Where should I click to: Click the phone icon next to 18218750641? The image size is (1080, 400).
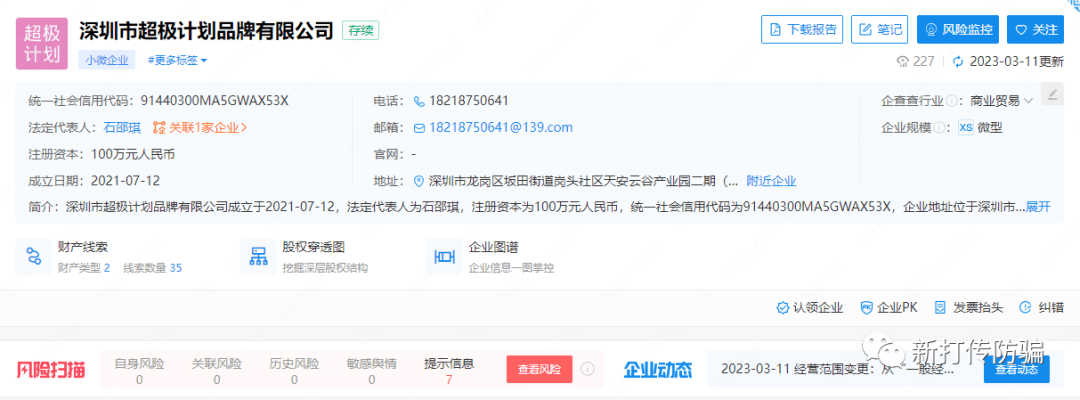point(419,101)
